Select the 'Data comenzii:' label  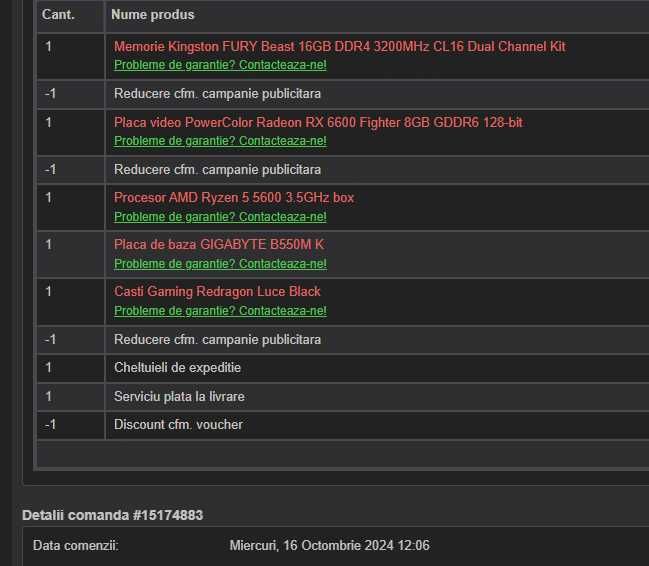click(x=76, y=546)
